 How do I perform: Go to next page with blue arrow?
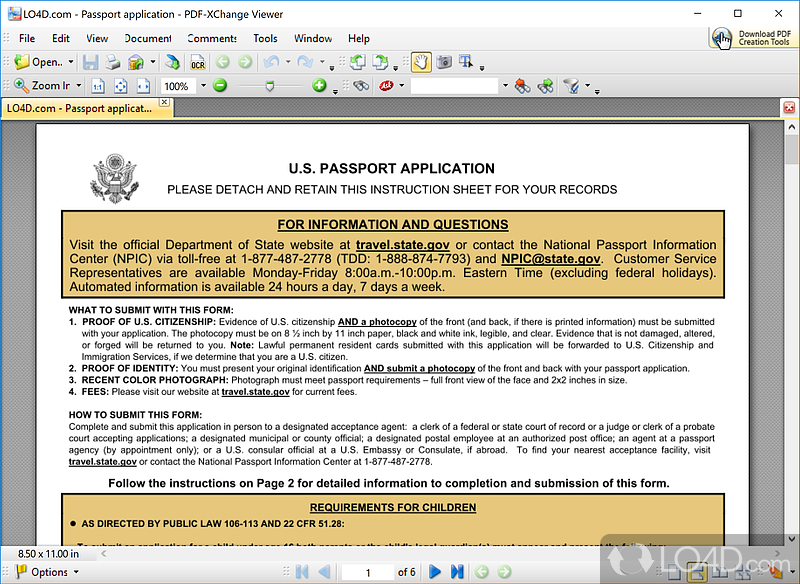(x=435, y=572)
